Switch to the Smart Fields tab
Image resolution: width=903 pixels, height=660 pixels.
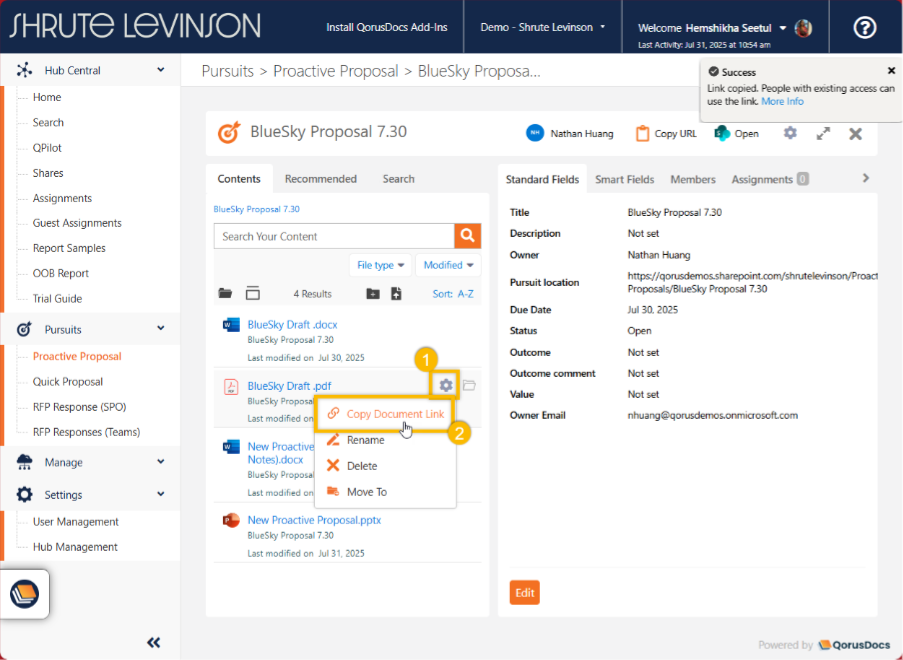click(624, 179)
